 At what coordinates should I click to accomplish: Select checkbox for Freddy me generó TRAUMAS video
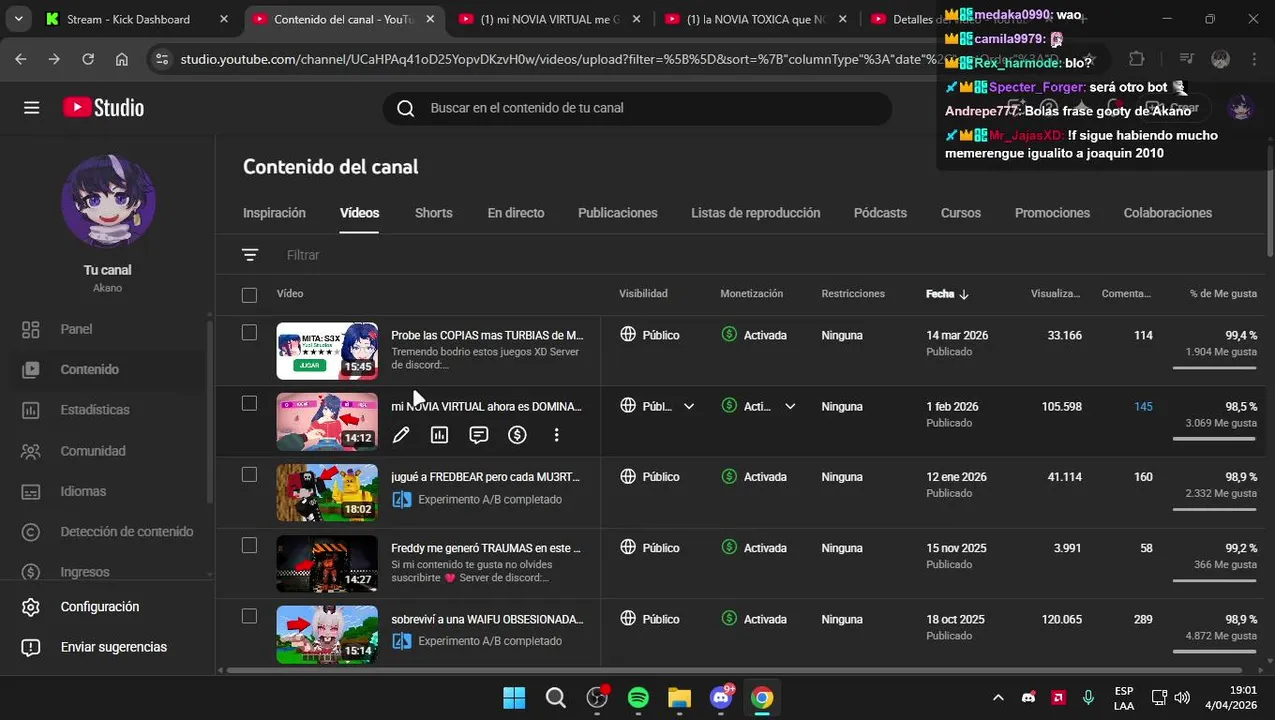pyautogui.click(x=249, y=545)
